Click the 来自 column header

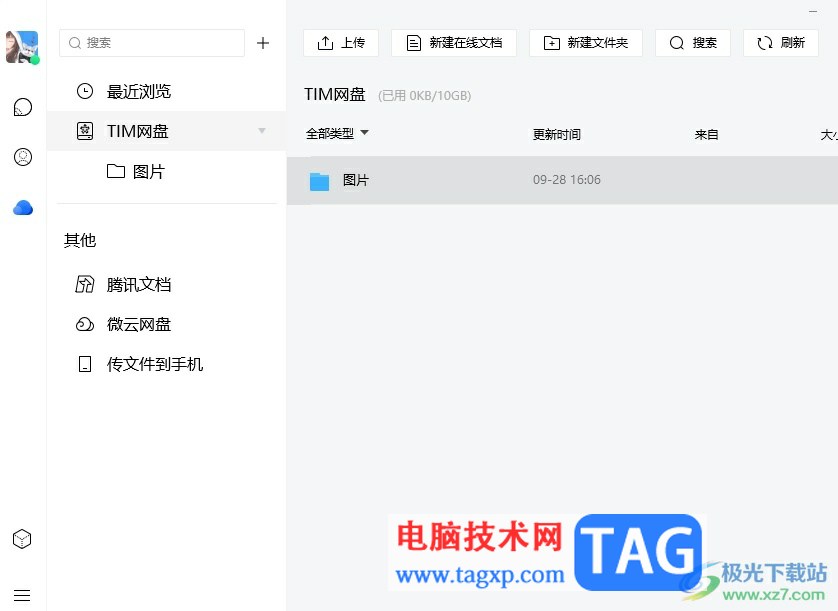click(x=706, y=134)
